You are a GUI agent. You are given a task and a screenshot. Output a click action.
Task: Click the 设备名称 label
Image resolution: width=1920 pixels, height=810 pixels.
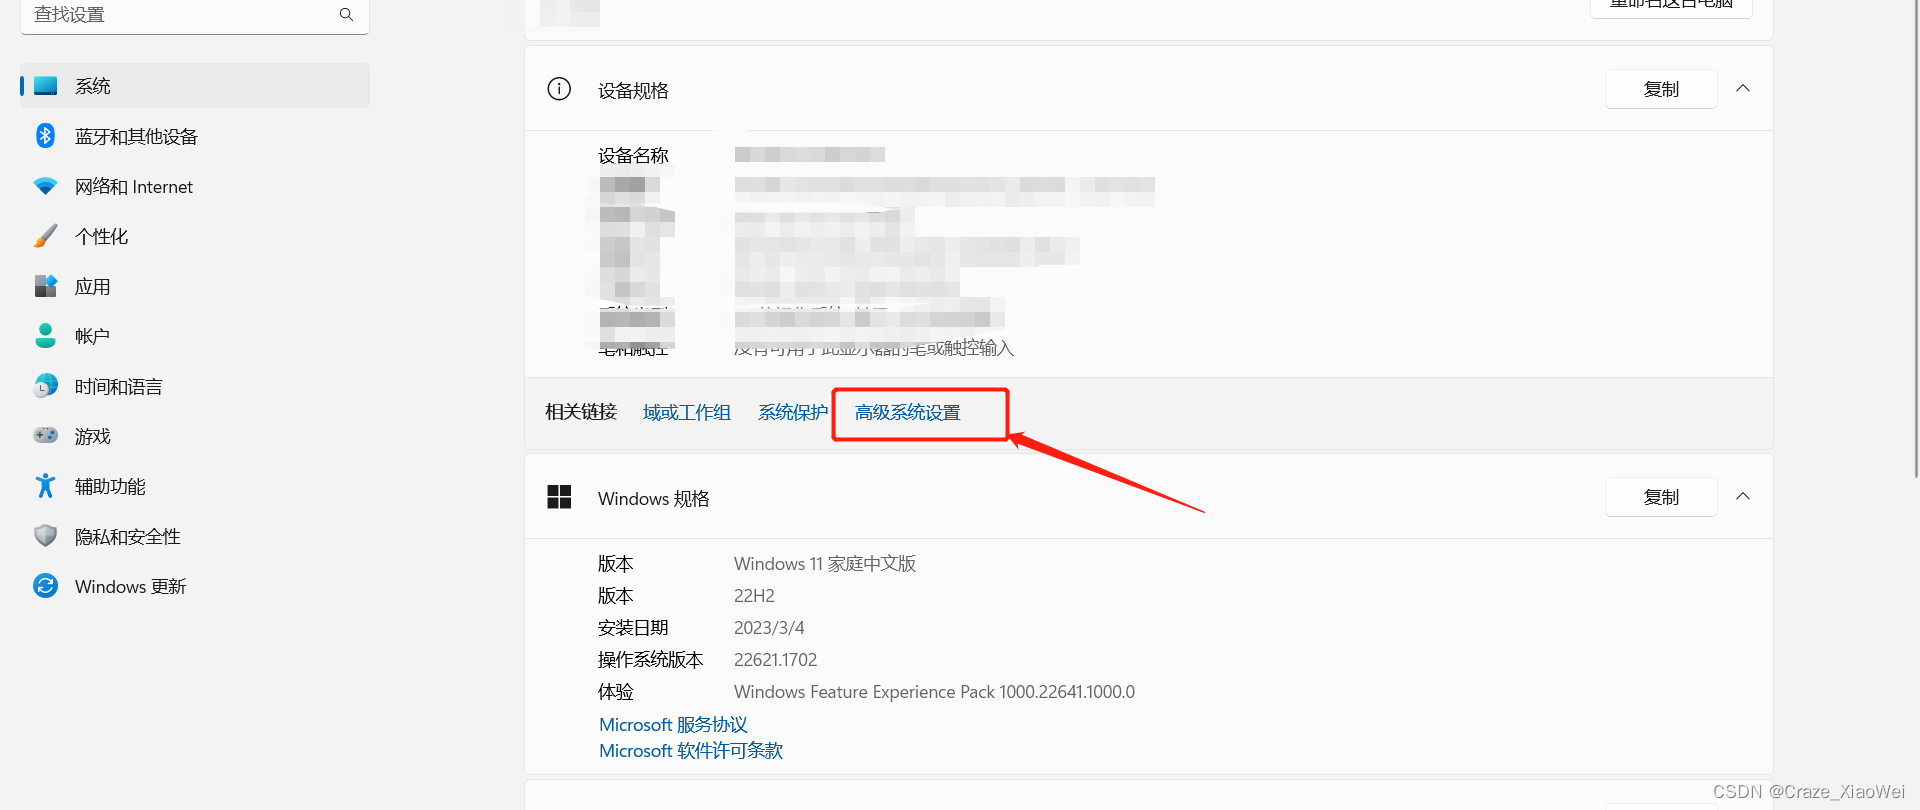(x=633, y=155)
